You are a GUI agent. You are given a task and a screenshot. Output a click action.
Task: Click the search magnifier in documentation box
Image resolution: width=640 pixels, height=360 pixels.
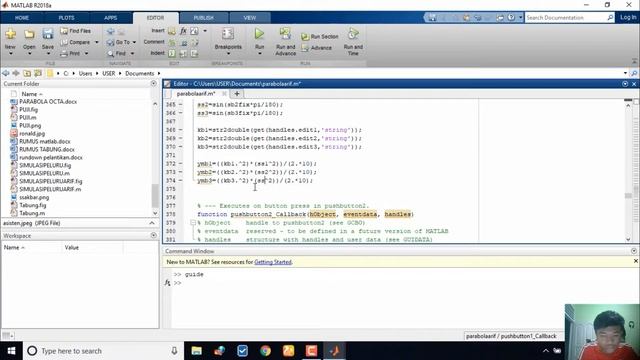(x=610, y=18)
